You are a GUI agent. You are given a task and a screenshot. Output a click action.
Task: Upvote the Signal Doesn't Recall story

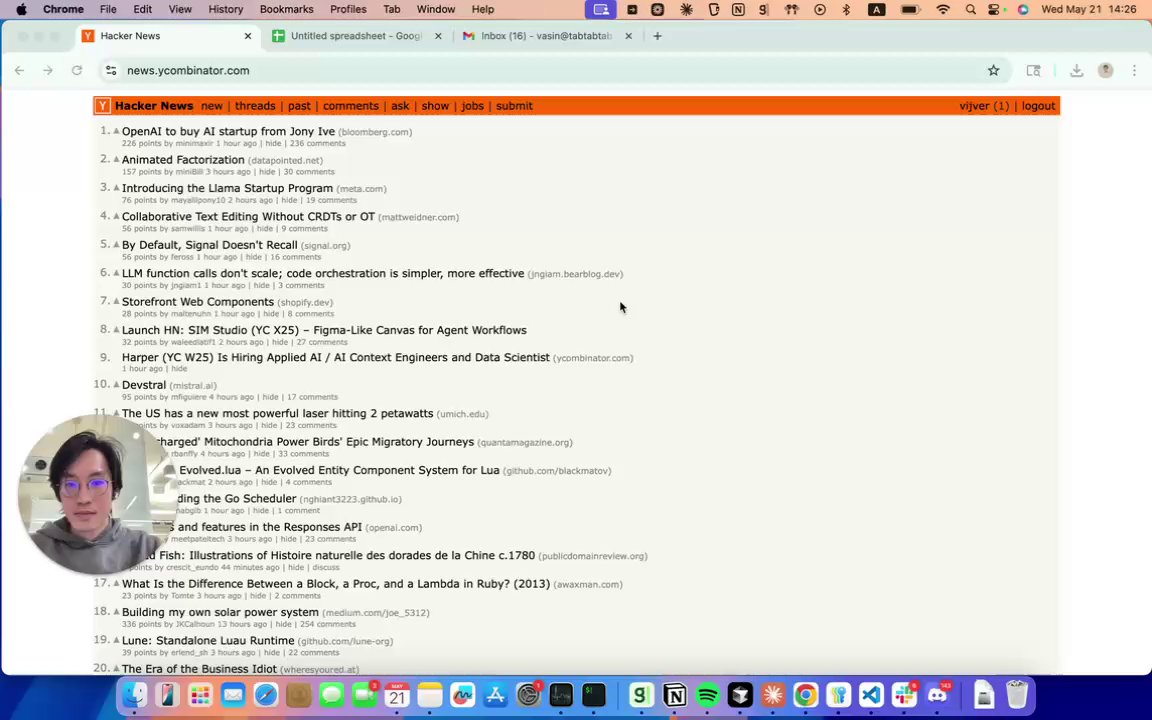click(116, 244)
